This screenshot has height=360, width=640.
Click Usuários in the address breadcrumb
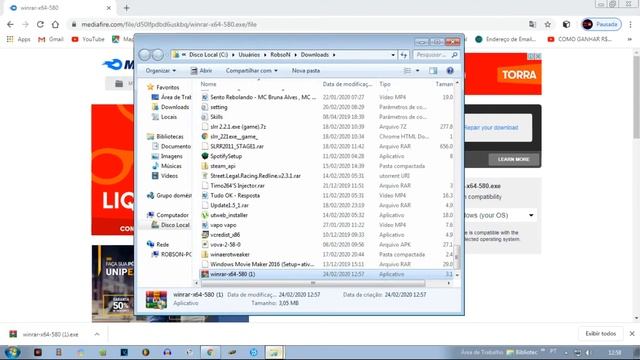point(249,55)
